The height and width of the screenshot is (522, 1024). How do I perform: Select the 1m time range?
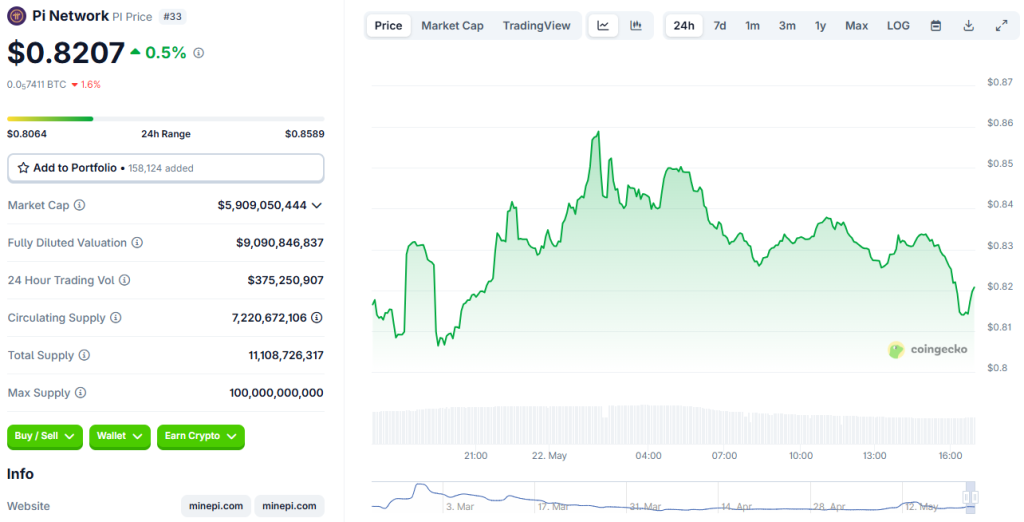(x=752, y=26)
